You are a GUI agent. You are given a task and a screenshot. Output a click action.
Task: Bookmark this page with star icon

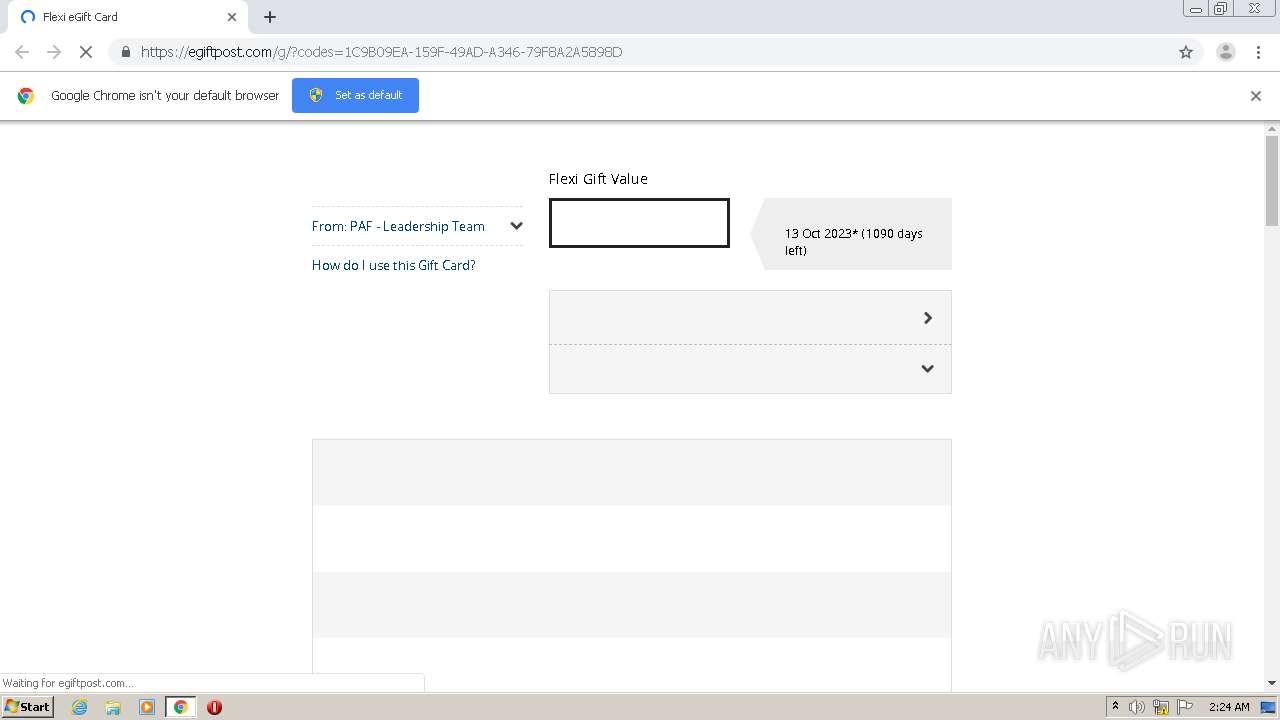tap(1186, 52)
